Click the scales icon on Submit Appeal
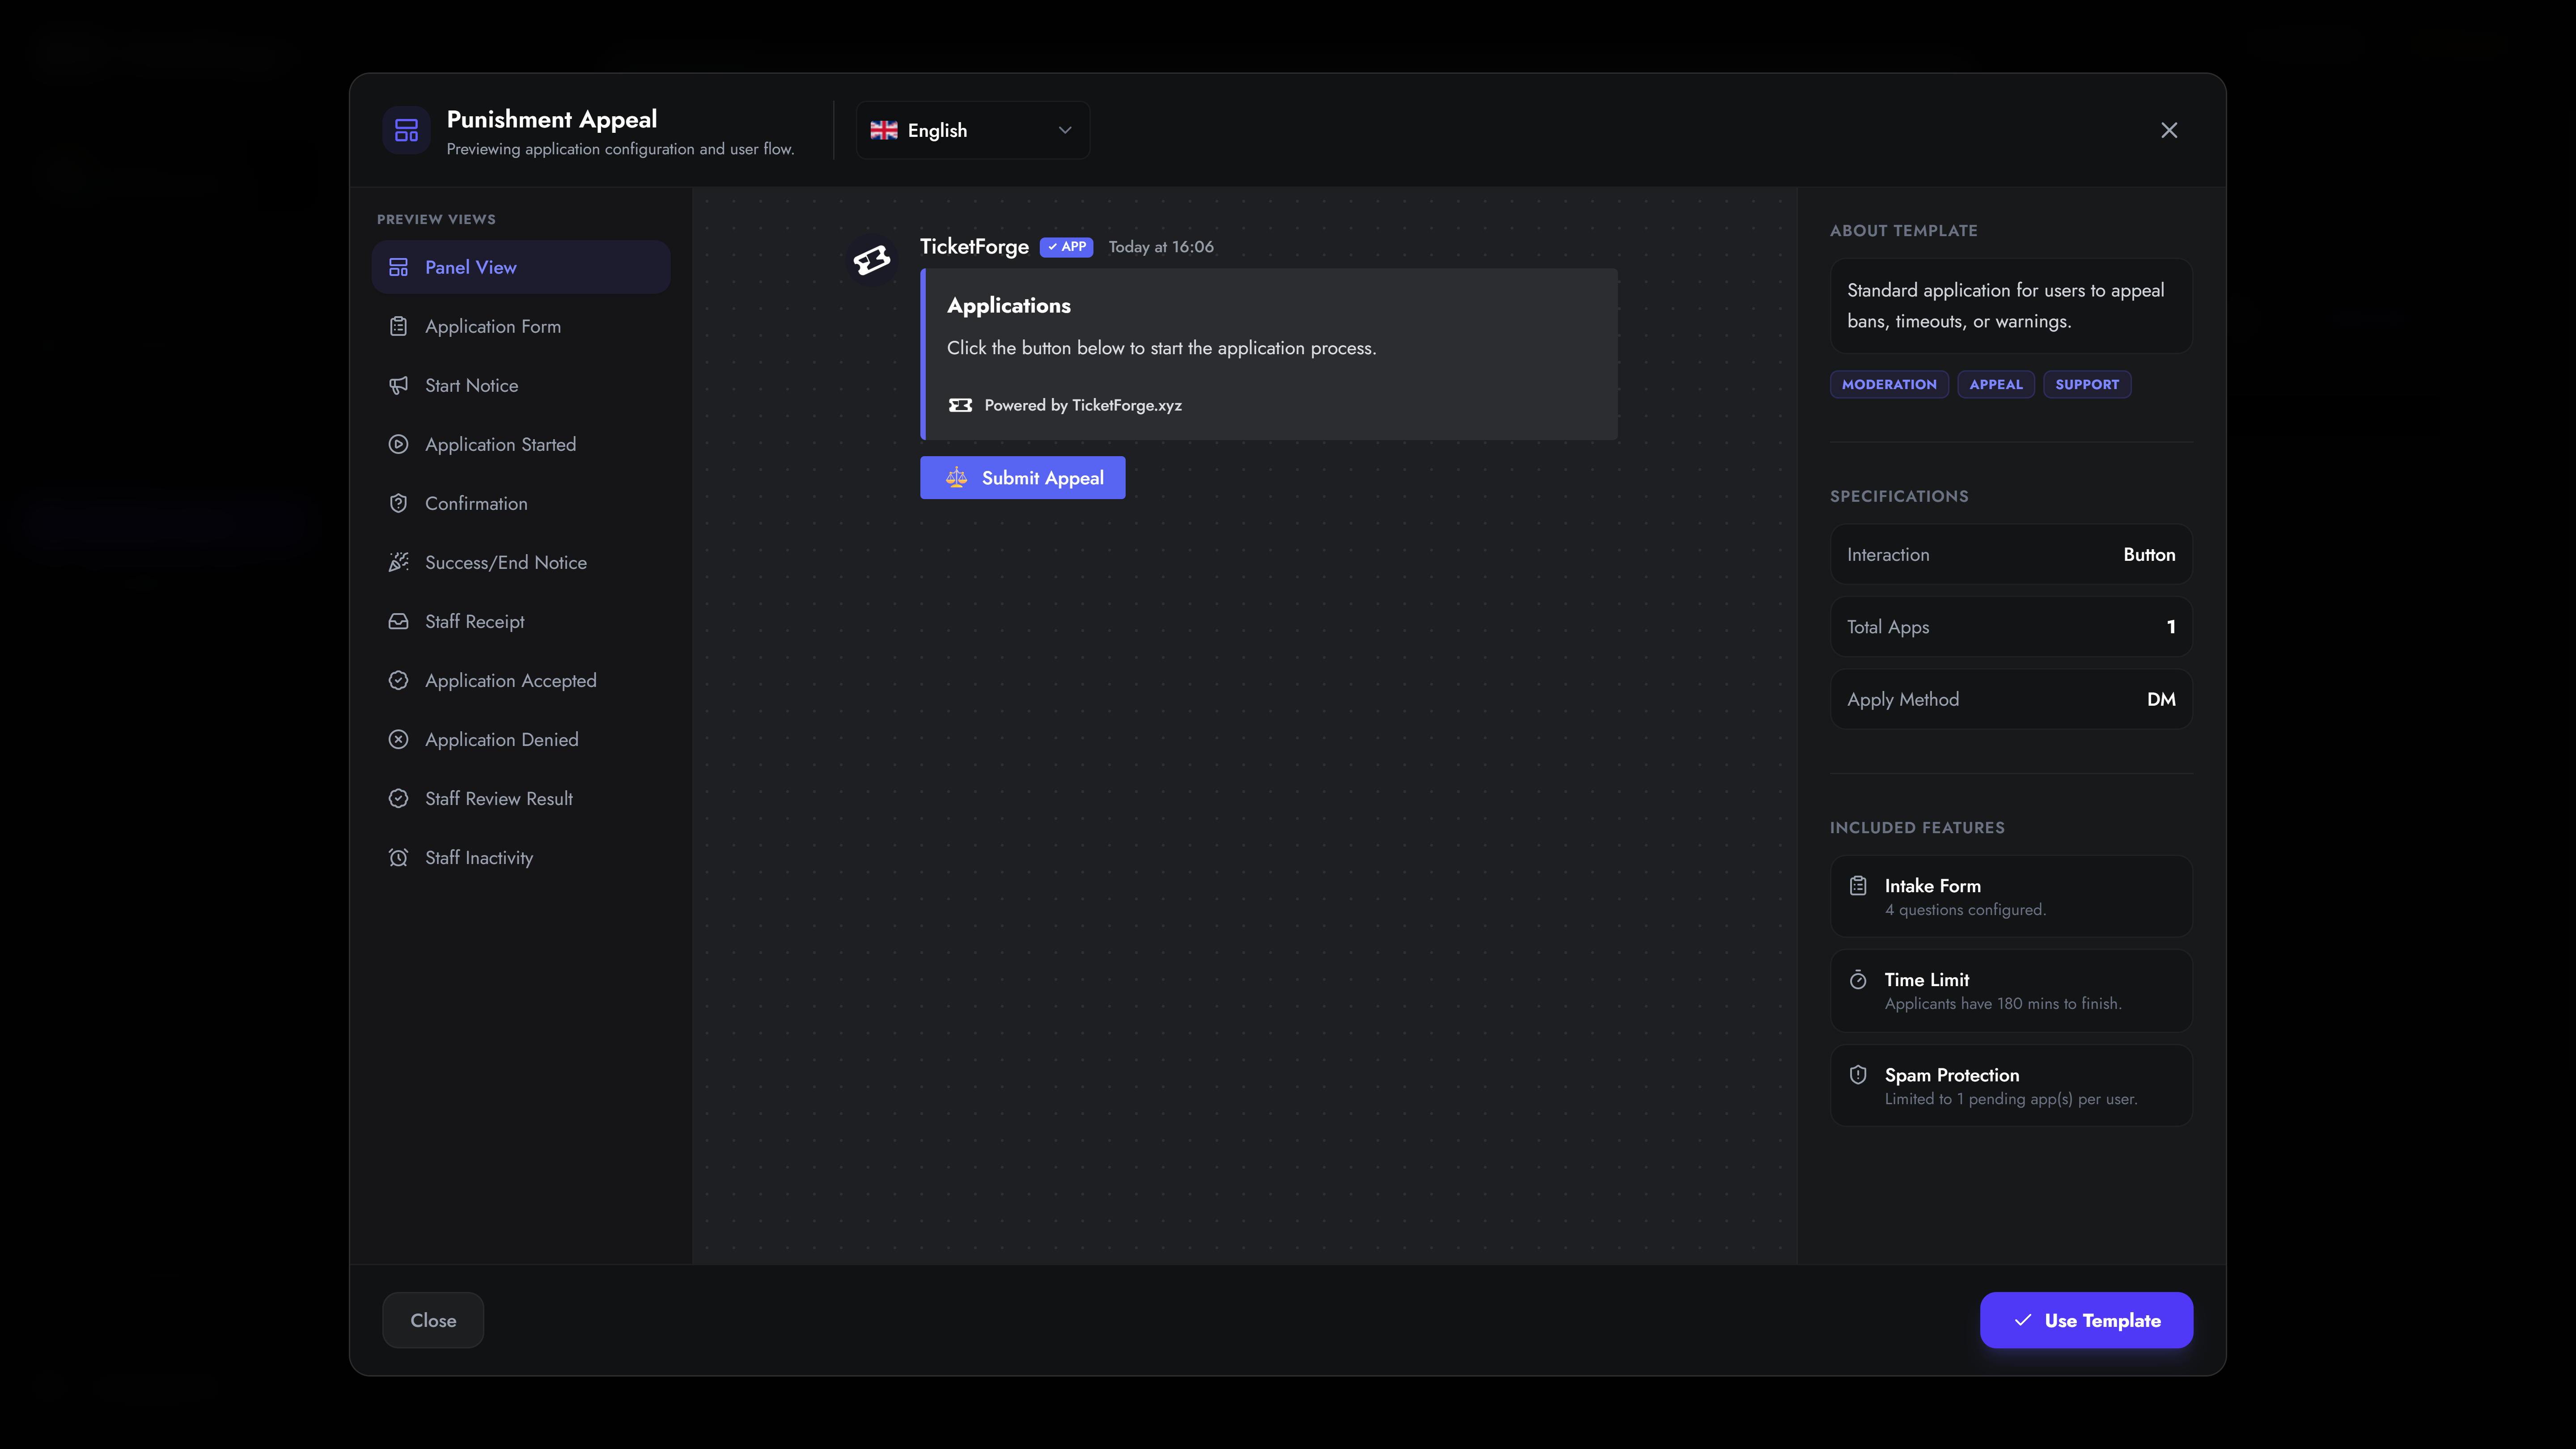This screenshot has height=1449, width=2576. tap(956, 478)
